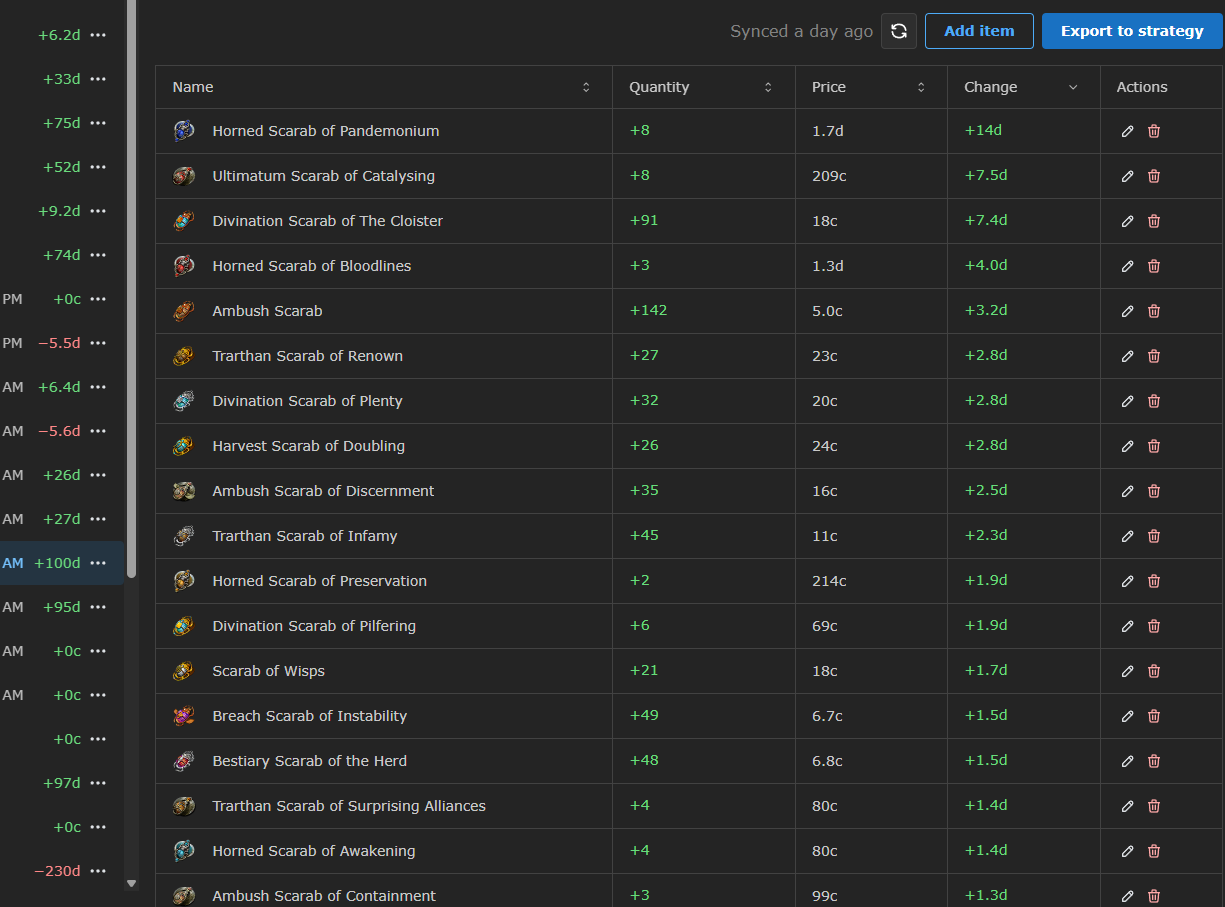Edit the Ambush Scarab entry

[1127, 311]
